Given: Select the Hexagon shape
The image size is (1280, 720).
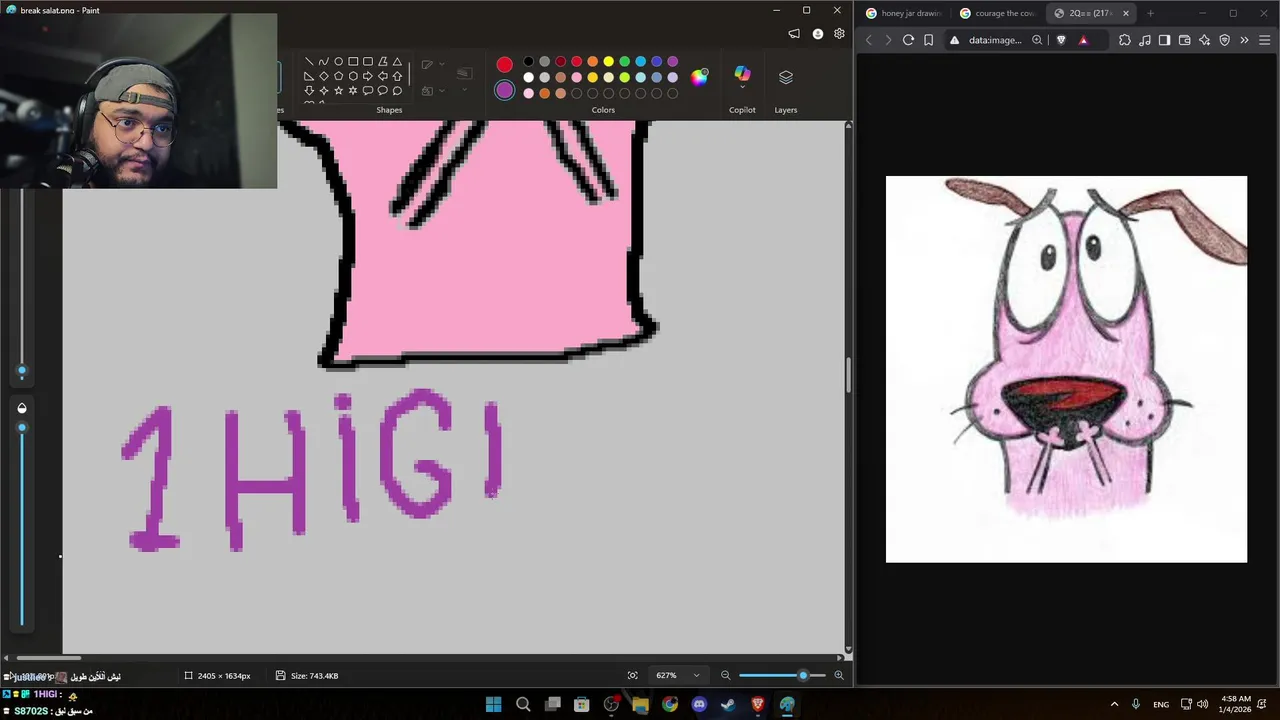Looking at the screenshot, I should 353,76.
